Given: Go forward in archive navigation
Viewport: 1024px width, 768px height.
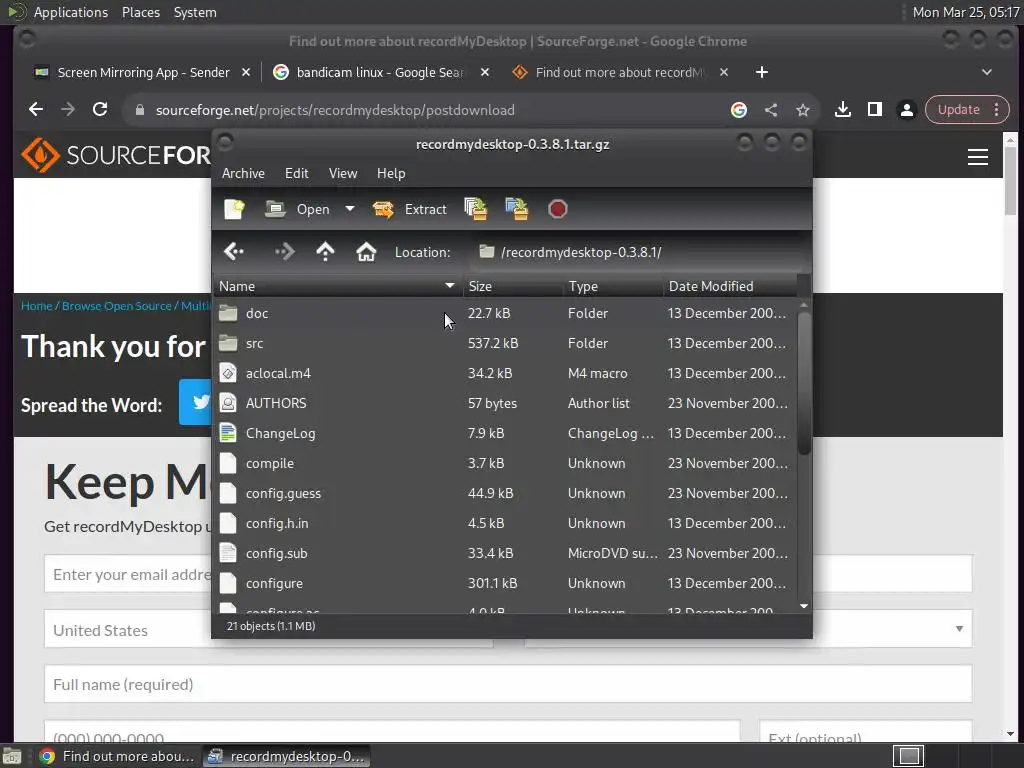Looking at the screenshot, I should pos(284,251).
